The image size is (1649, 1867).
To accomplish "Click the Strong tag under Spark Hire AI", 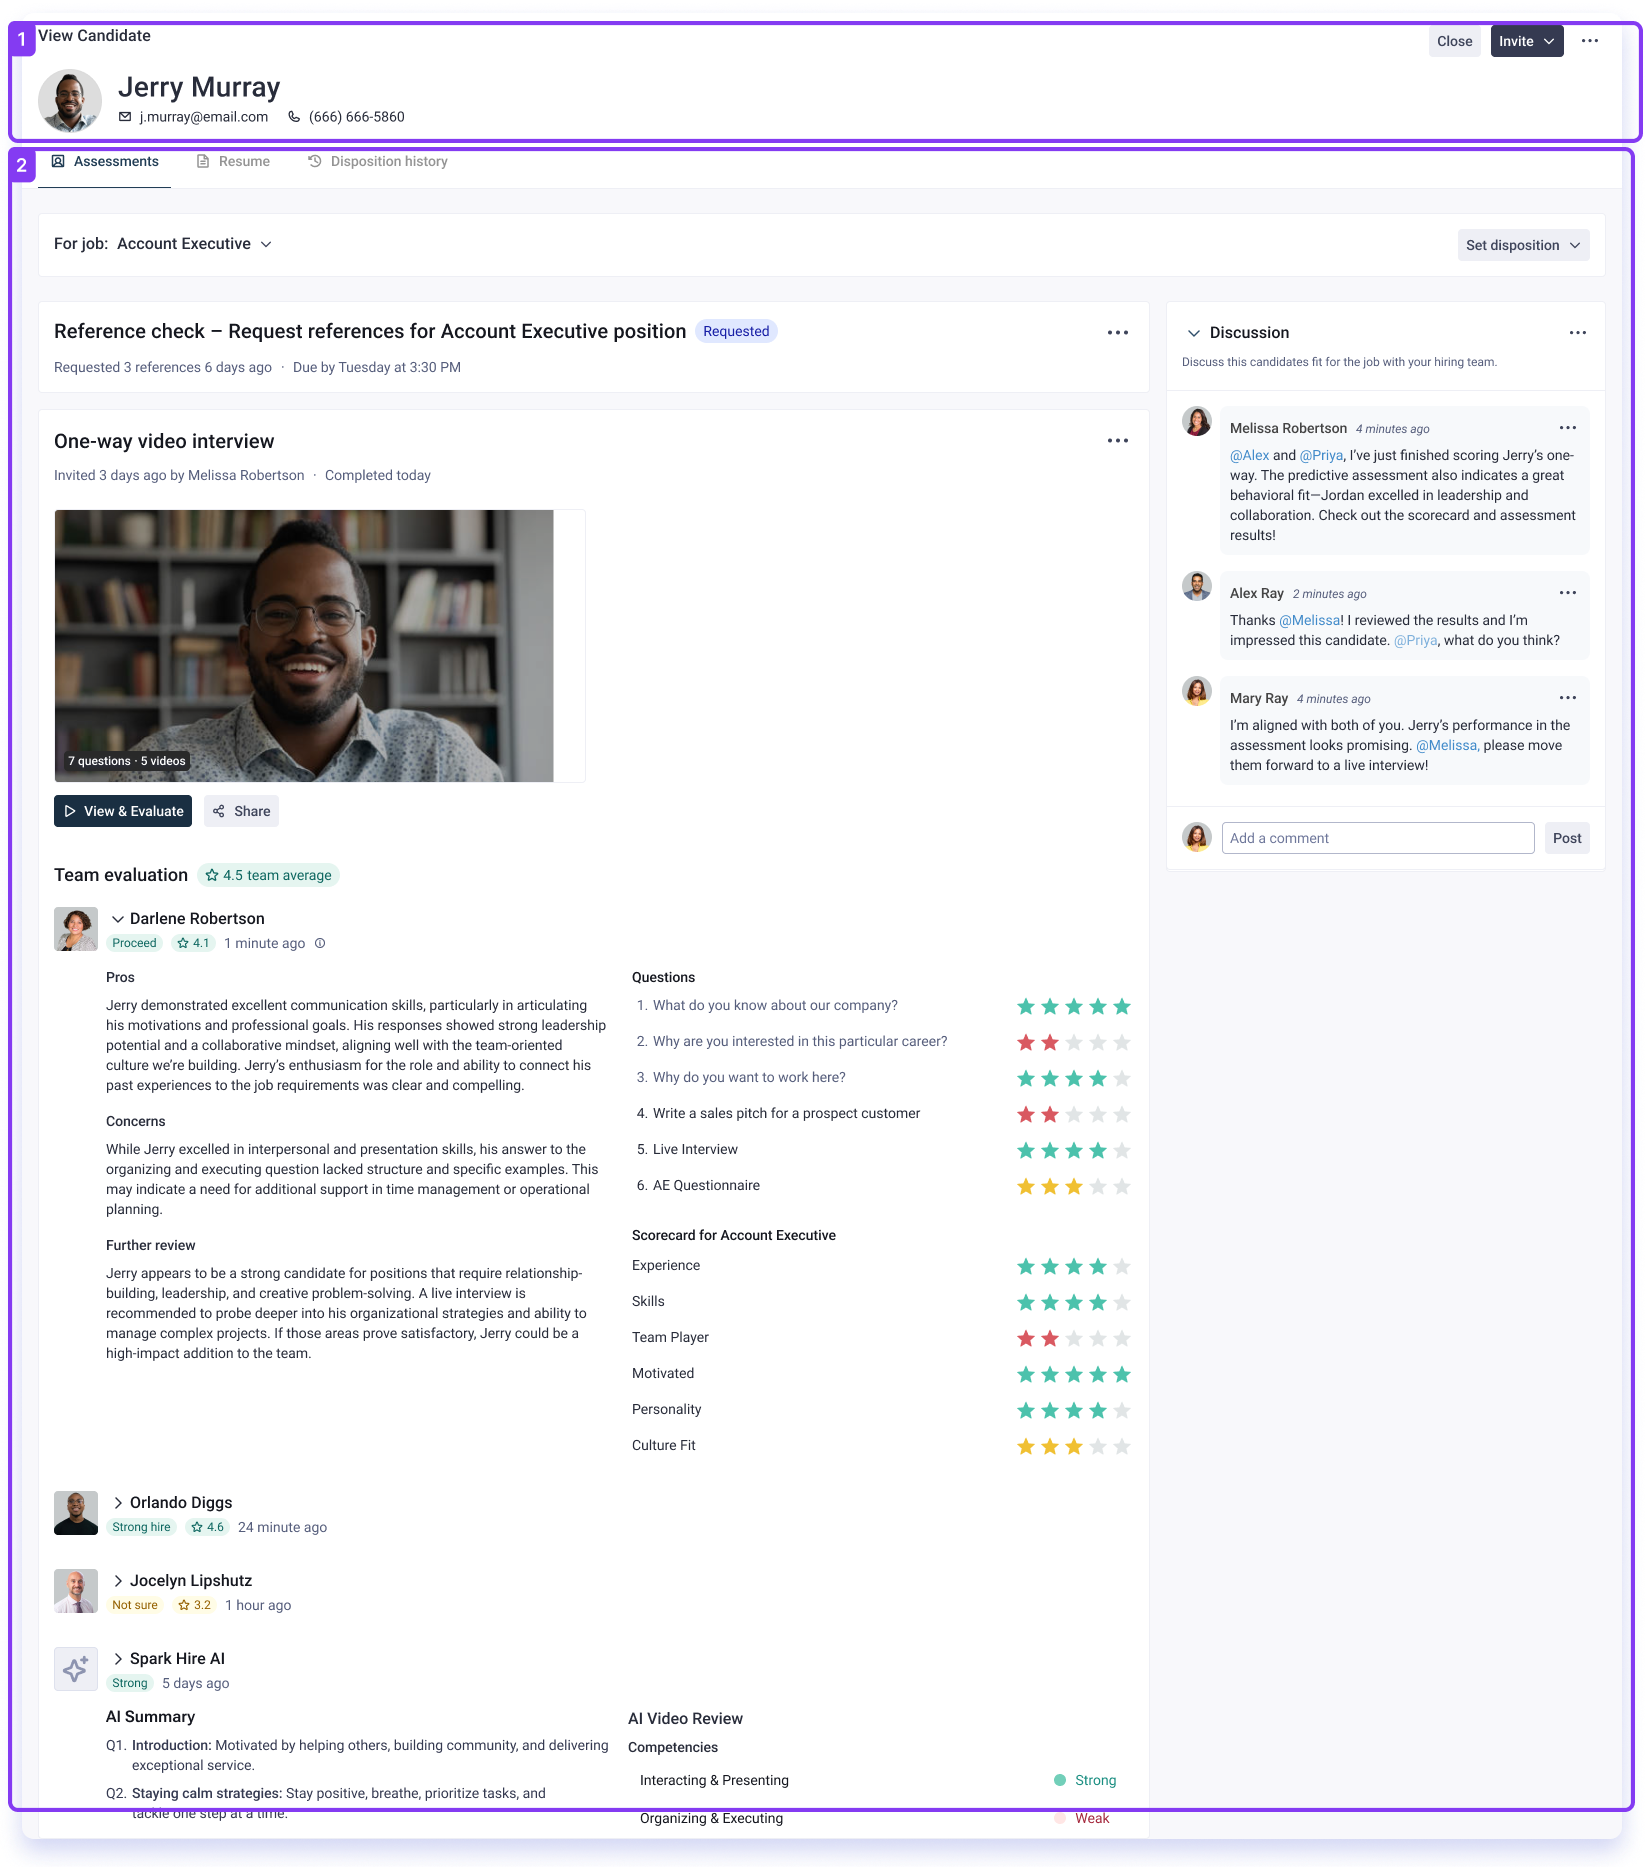I will point(130,1683).
